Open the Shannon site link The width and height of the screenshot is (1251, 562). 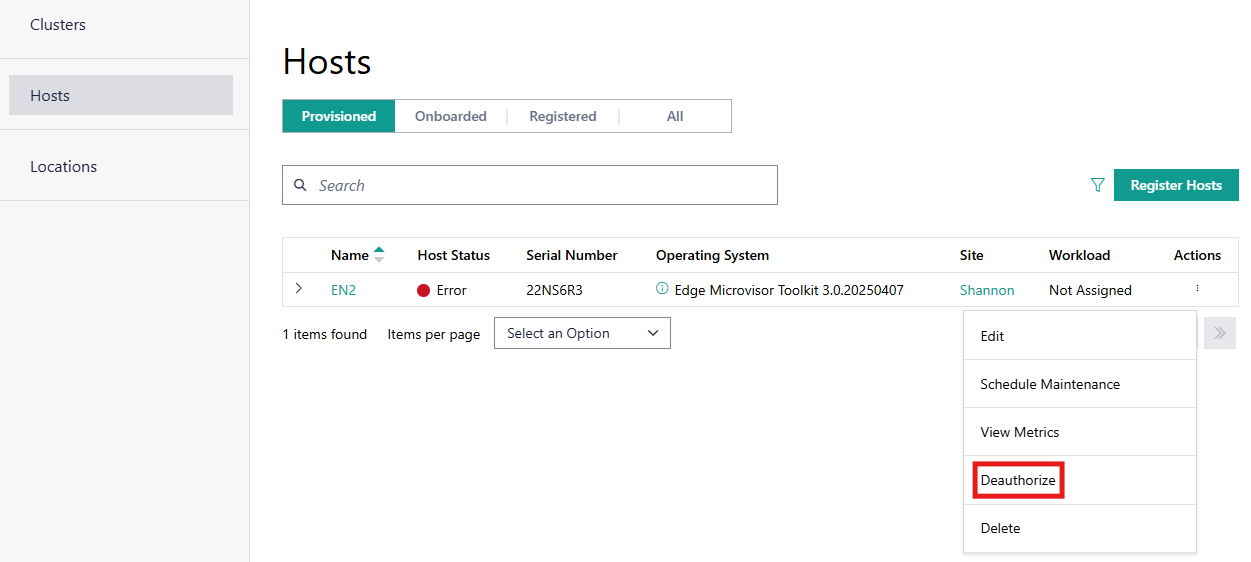(x=986, y=290)
